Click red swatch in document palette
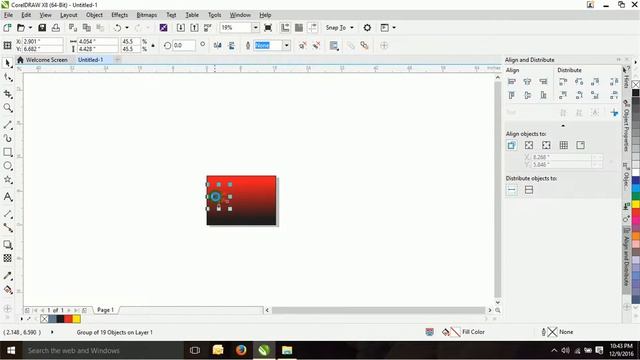 (69, 319)
